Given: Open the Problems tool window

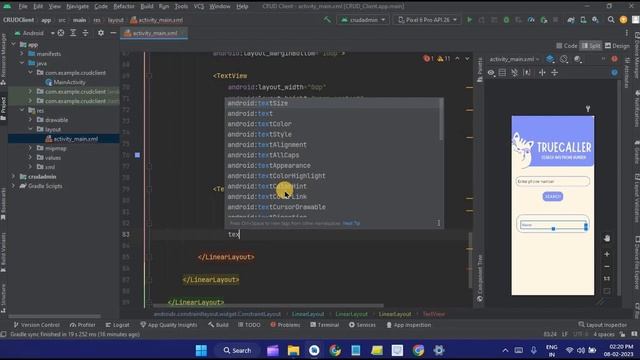Looking at the screenshot, I should tap(285, 325).
